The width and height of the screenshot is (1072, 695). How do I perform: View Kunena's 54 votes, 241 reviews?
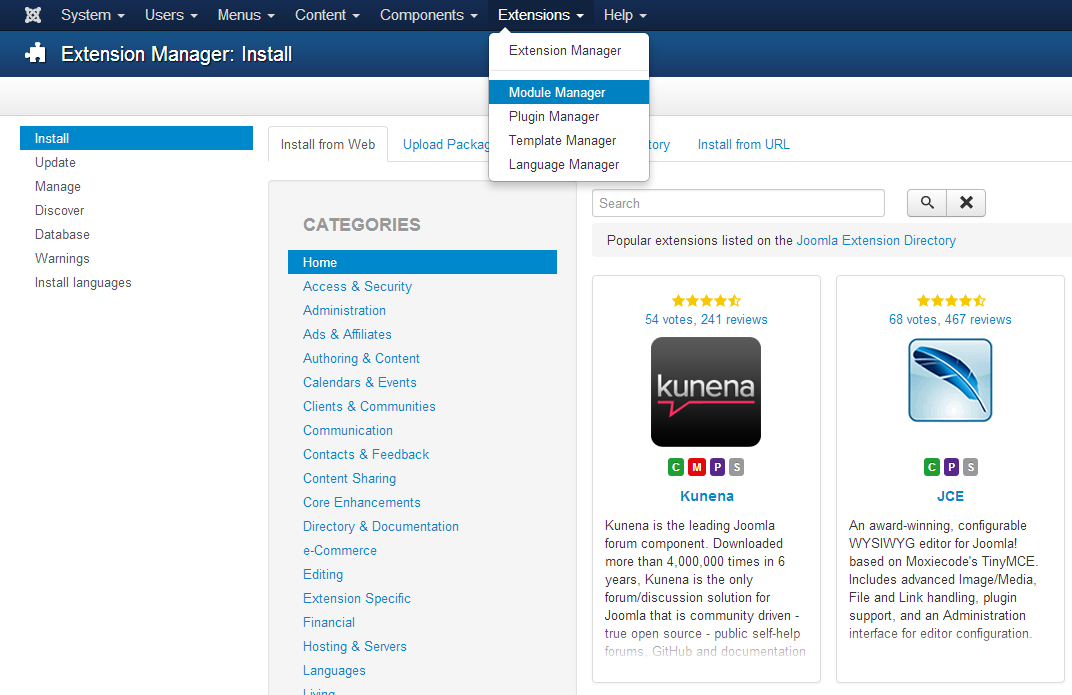[x=706, y=319]
